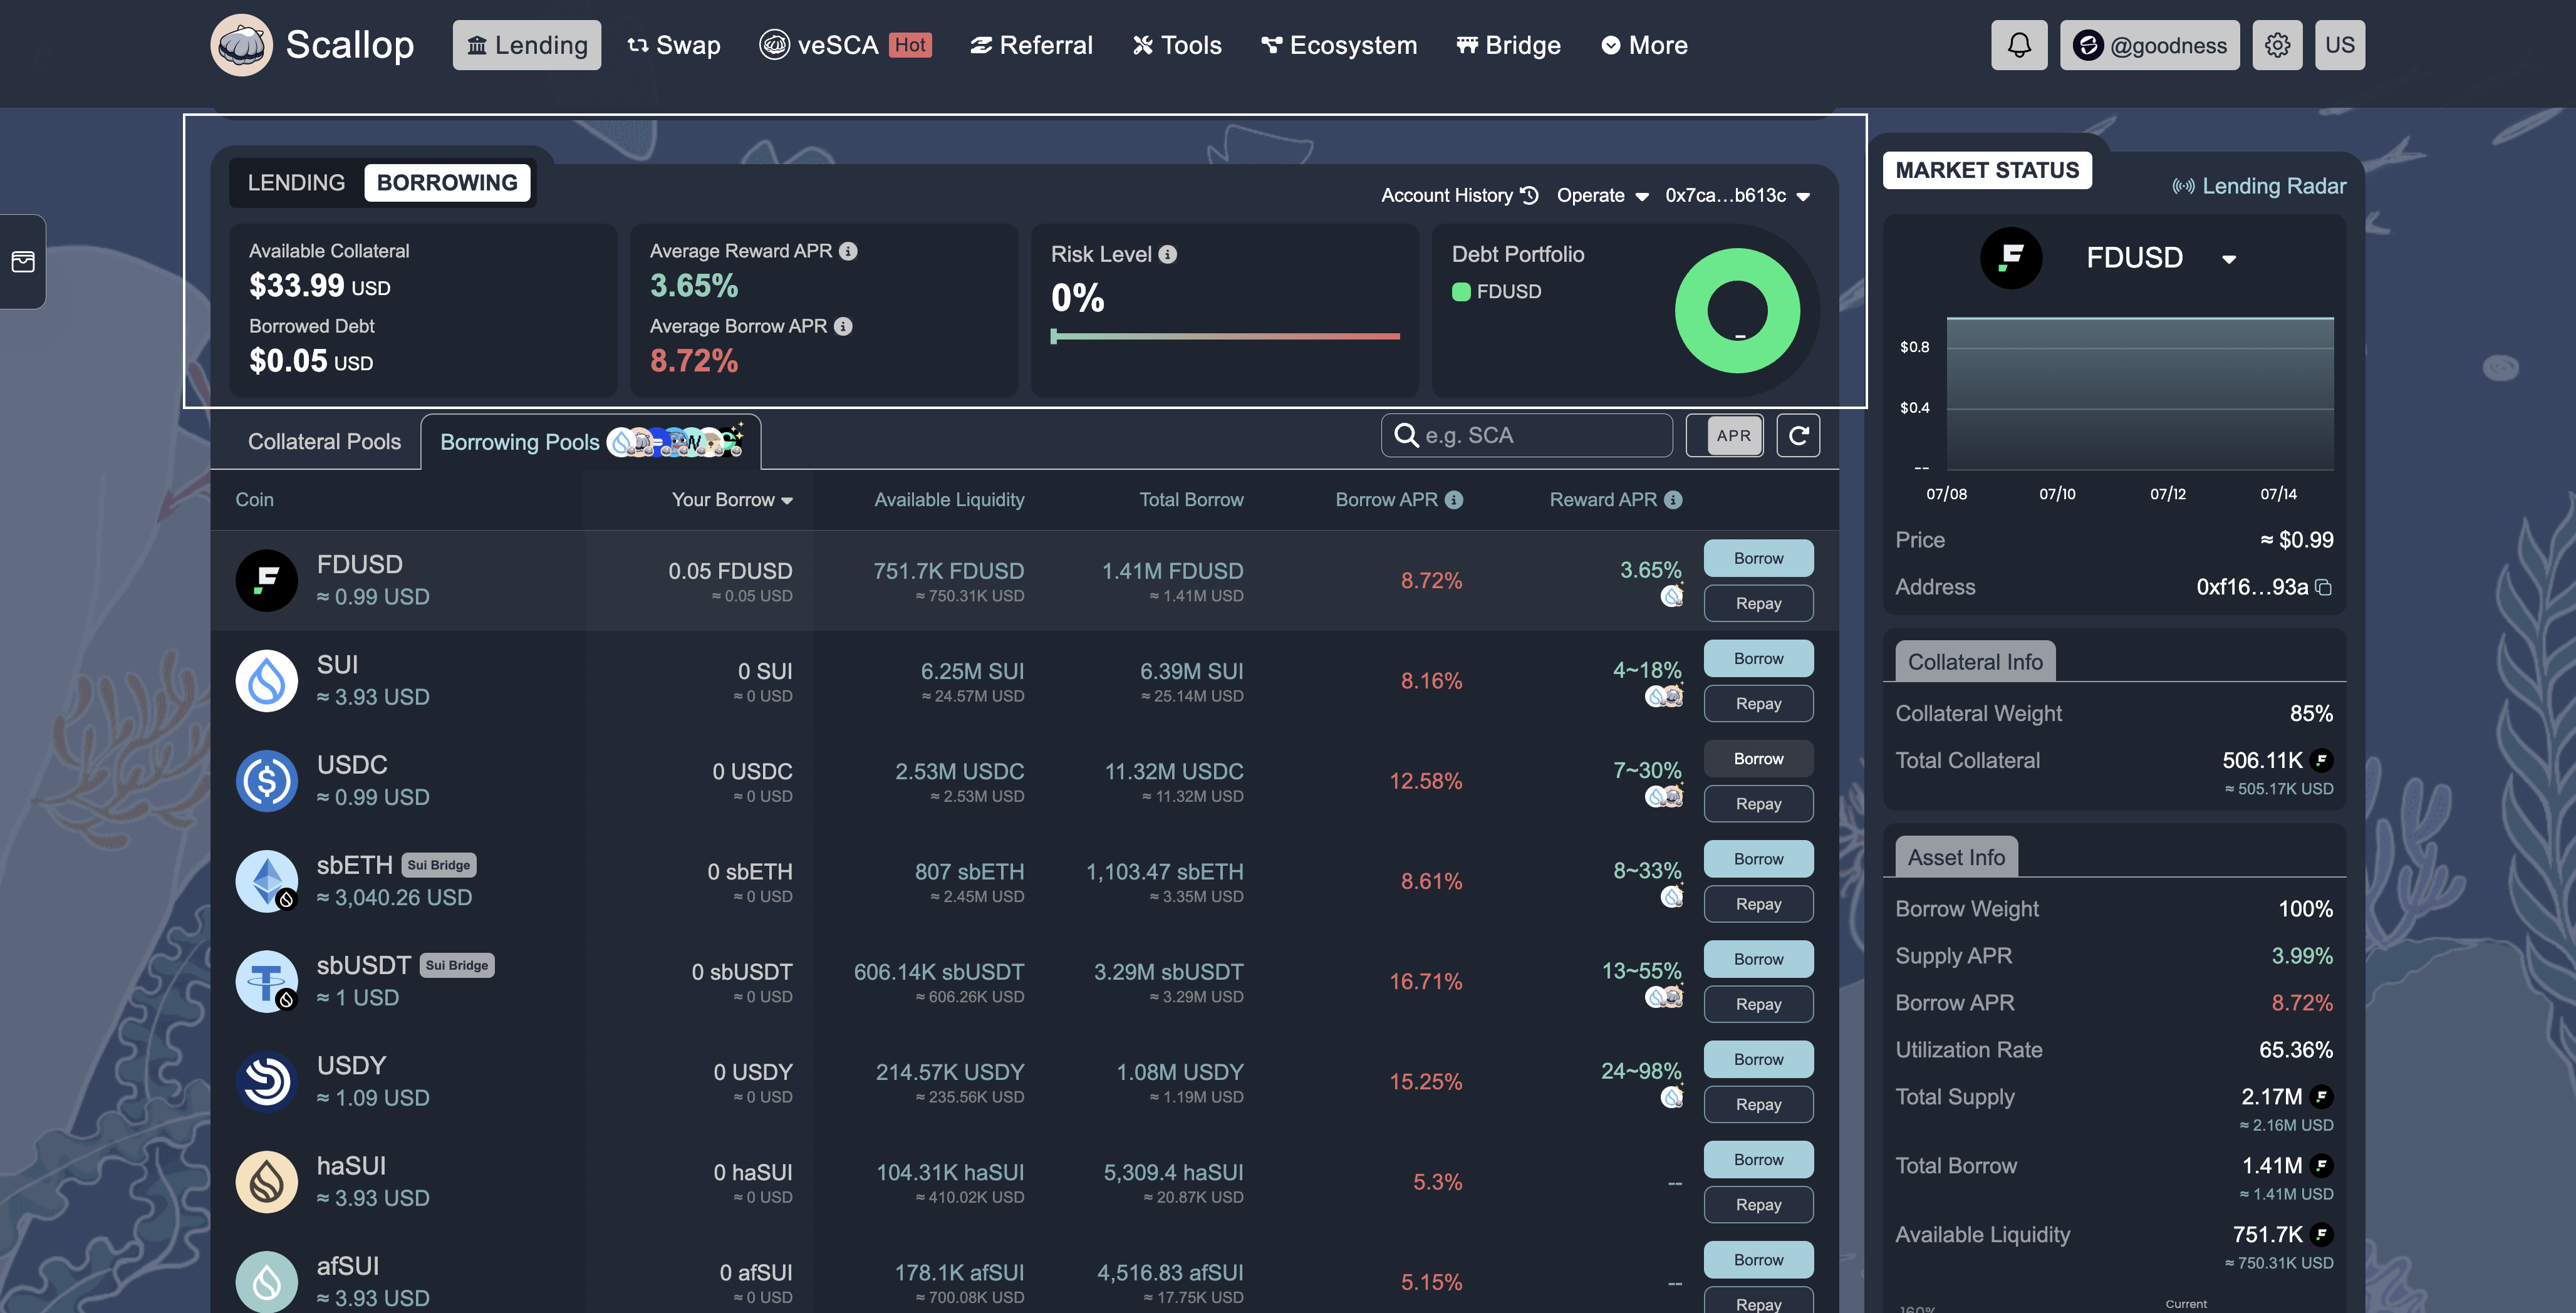Open settings gear icon
Image resolution: width=2576 pixels, height=1313 pixels.
tap(2277, 45)
